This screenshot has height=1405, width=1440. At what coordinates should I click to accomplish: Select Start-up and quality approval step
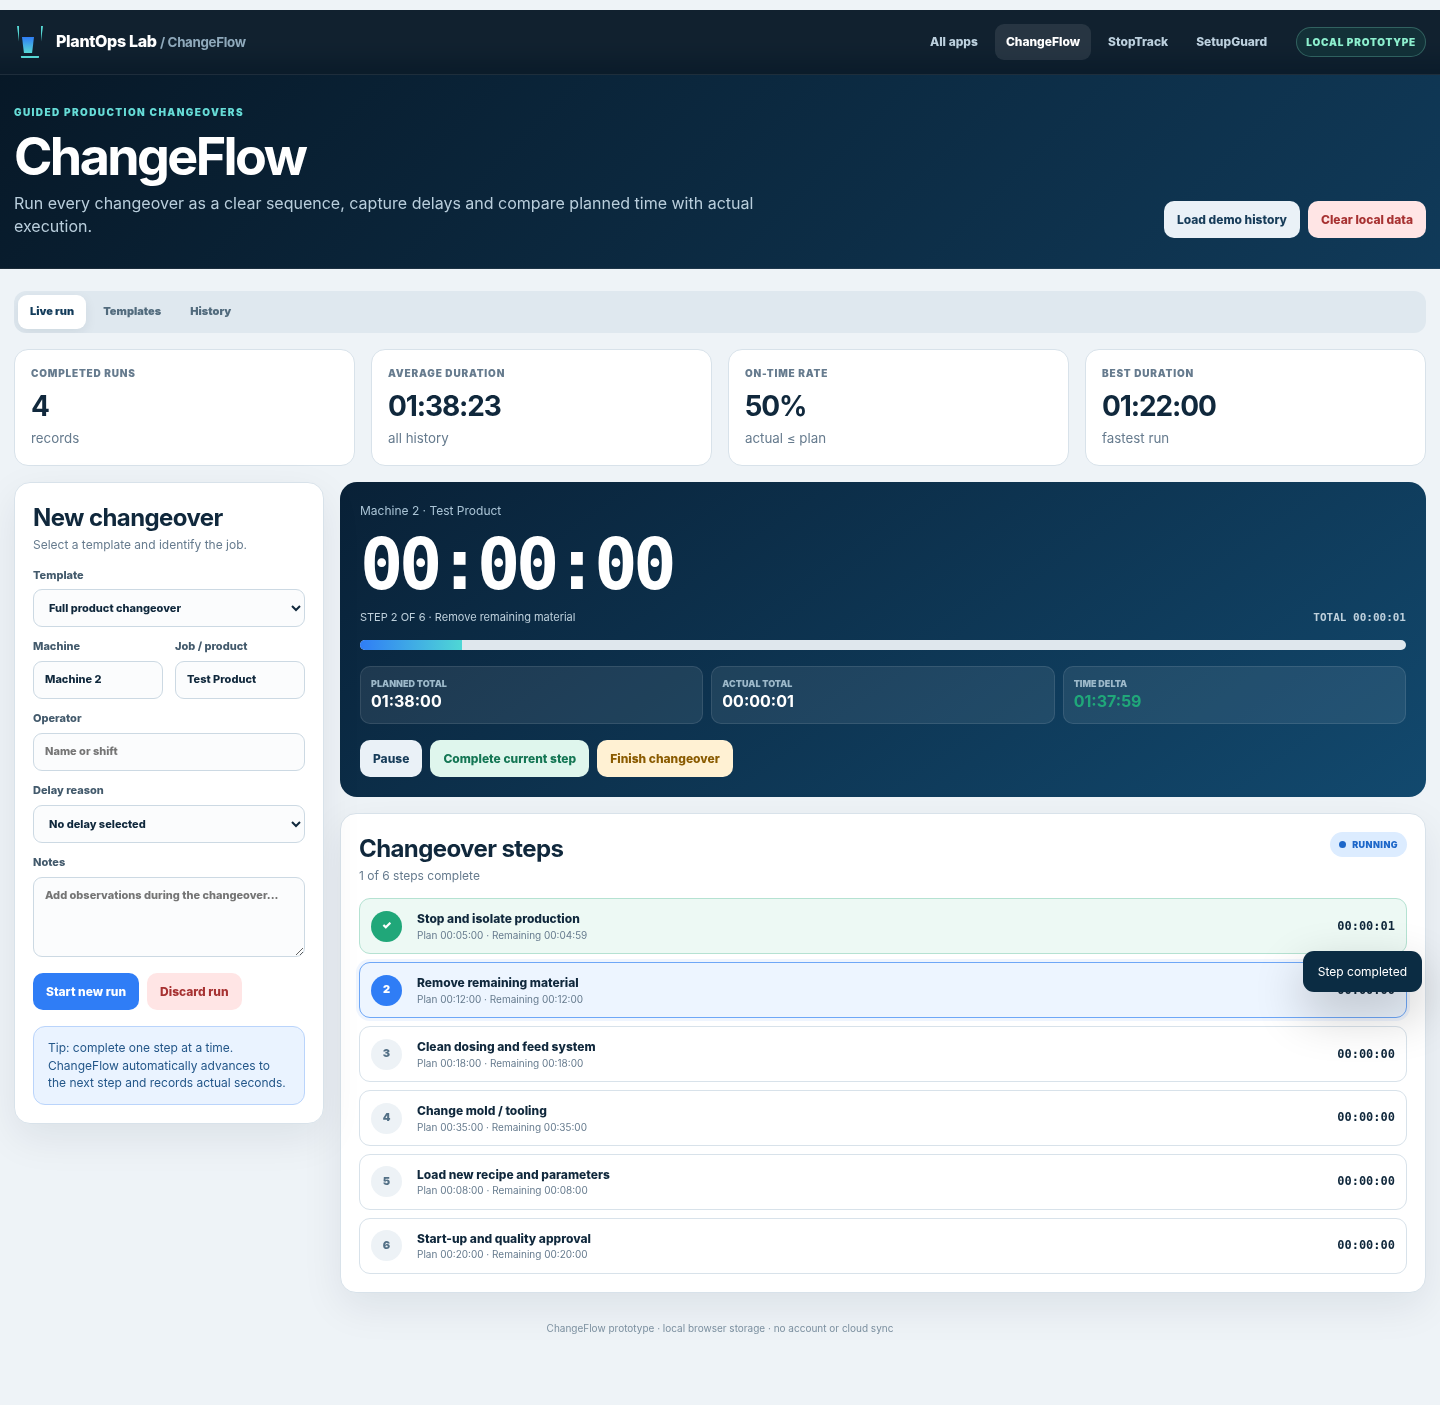tap(883, 1246)
